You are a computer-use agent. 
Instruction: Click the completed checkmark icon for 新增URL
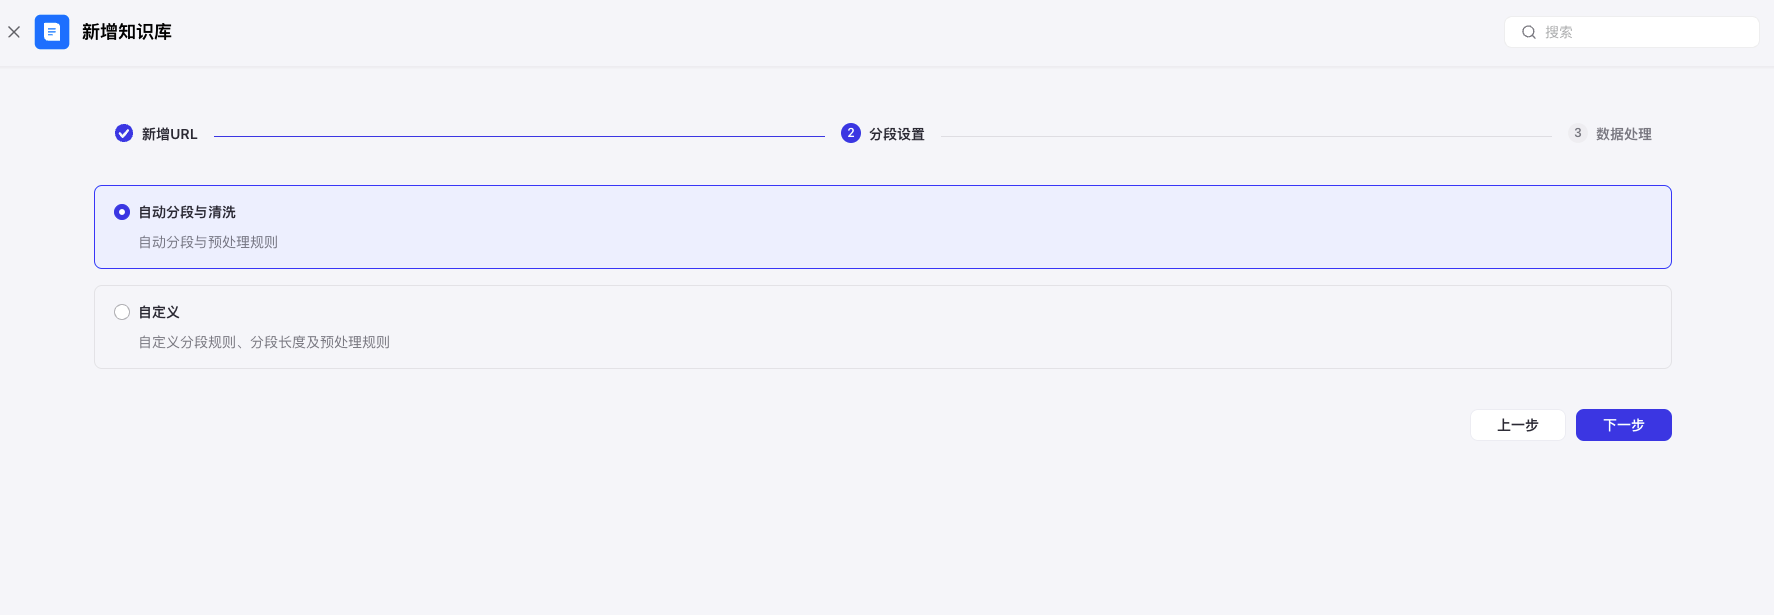(x=124, y=133)
